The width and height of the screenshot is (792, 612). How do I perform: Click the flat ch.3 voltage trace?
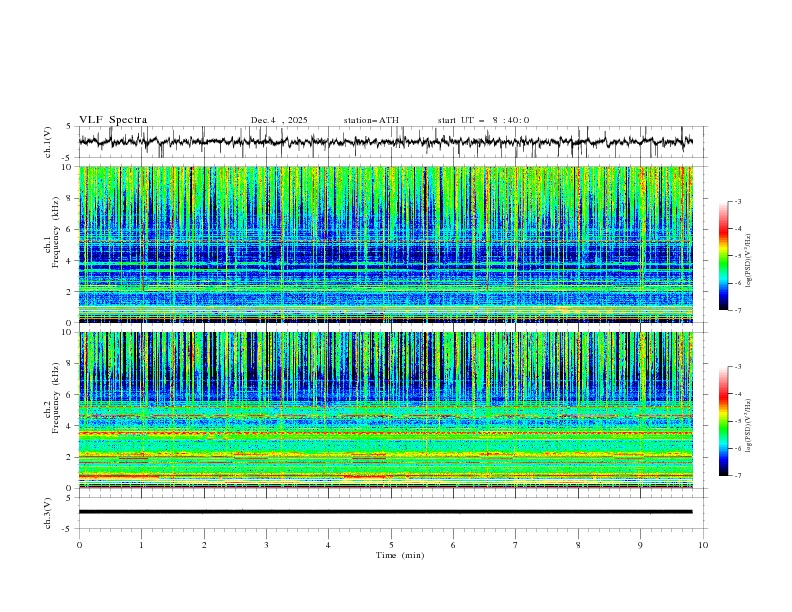point(385,512)
